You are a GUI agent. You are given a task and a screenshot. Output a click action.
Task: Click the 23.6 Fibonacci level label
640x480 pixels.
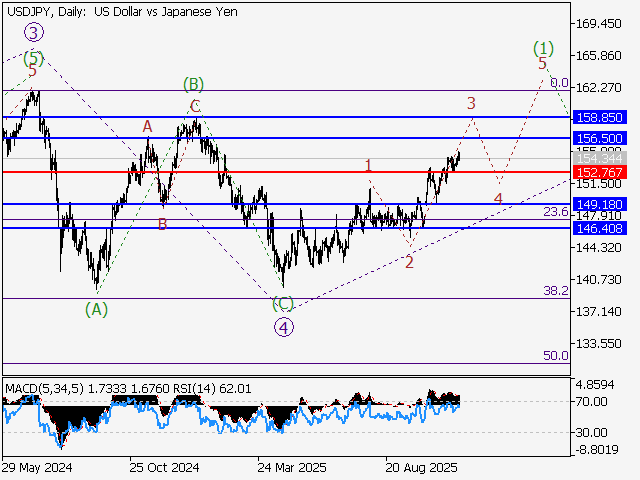tap(555, 212)
